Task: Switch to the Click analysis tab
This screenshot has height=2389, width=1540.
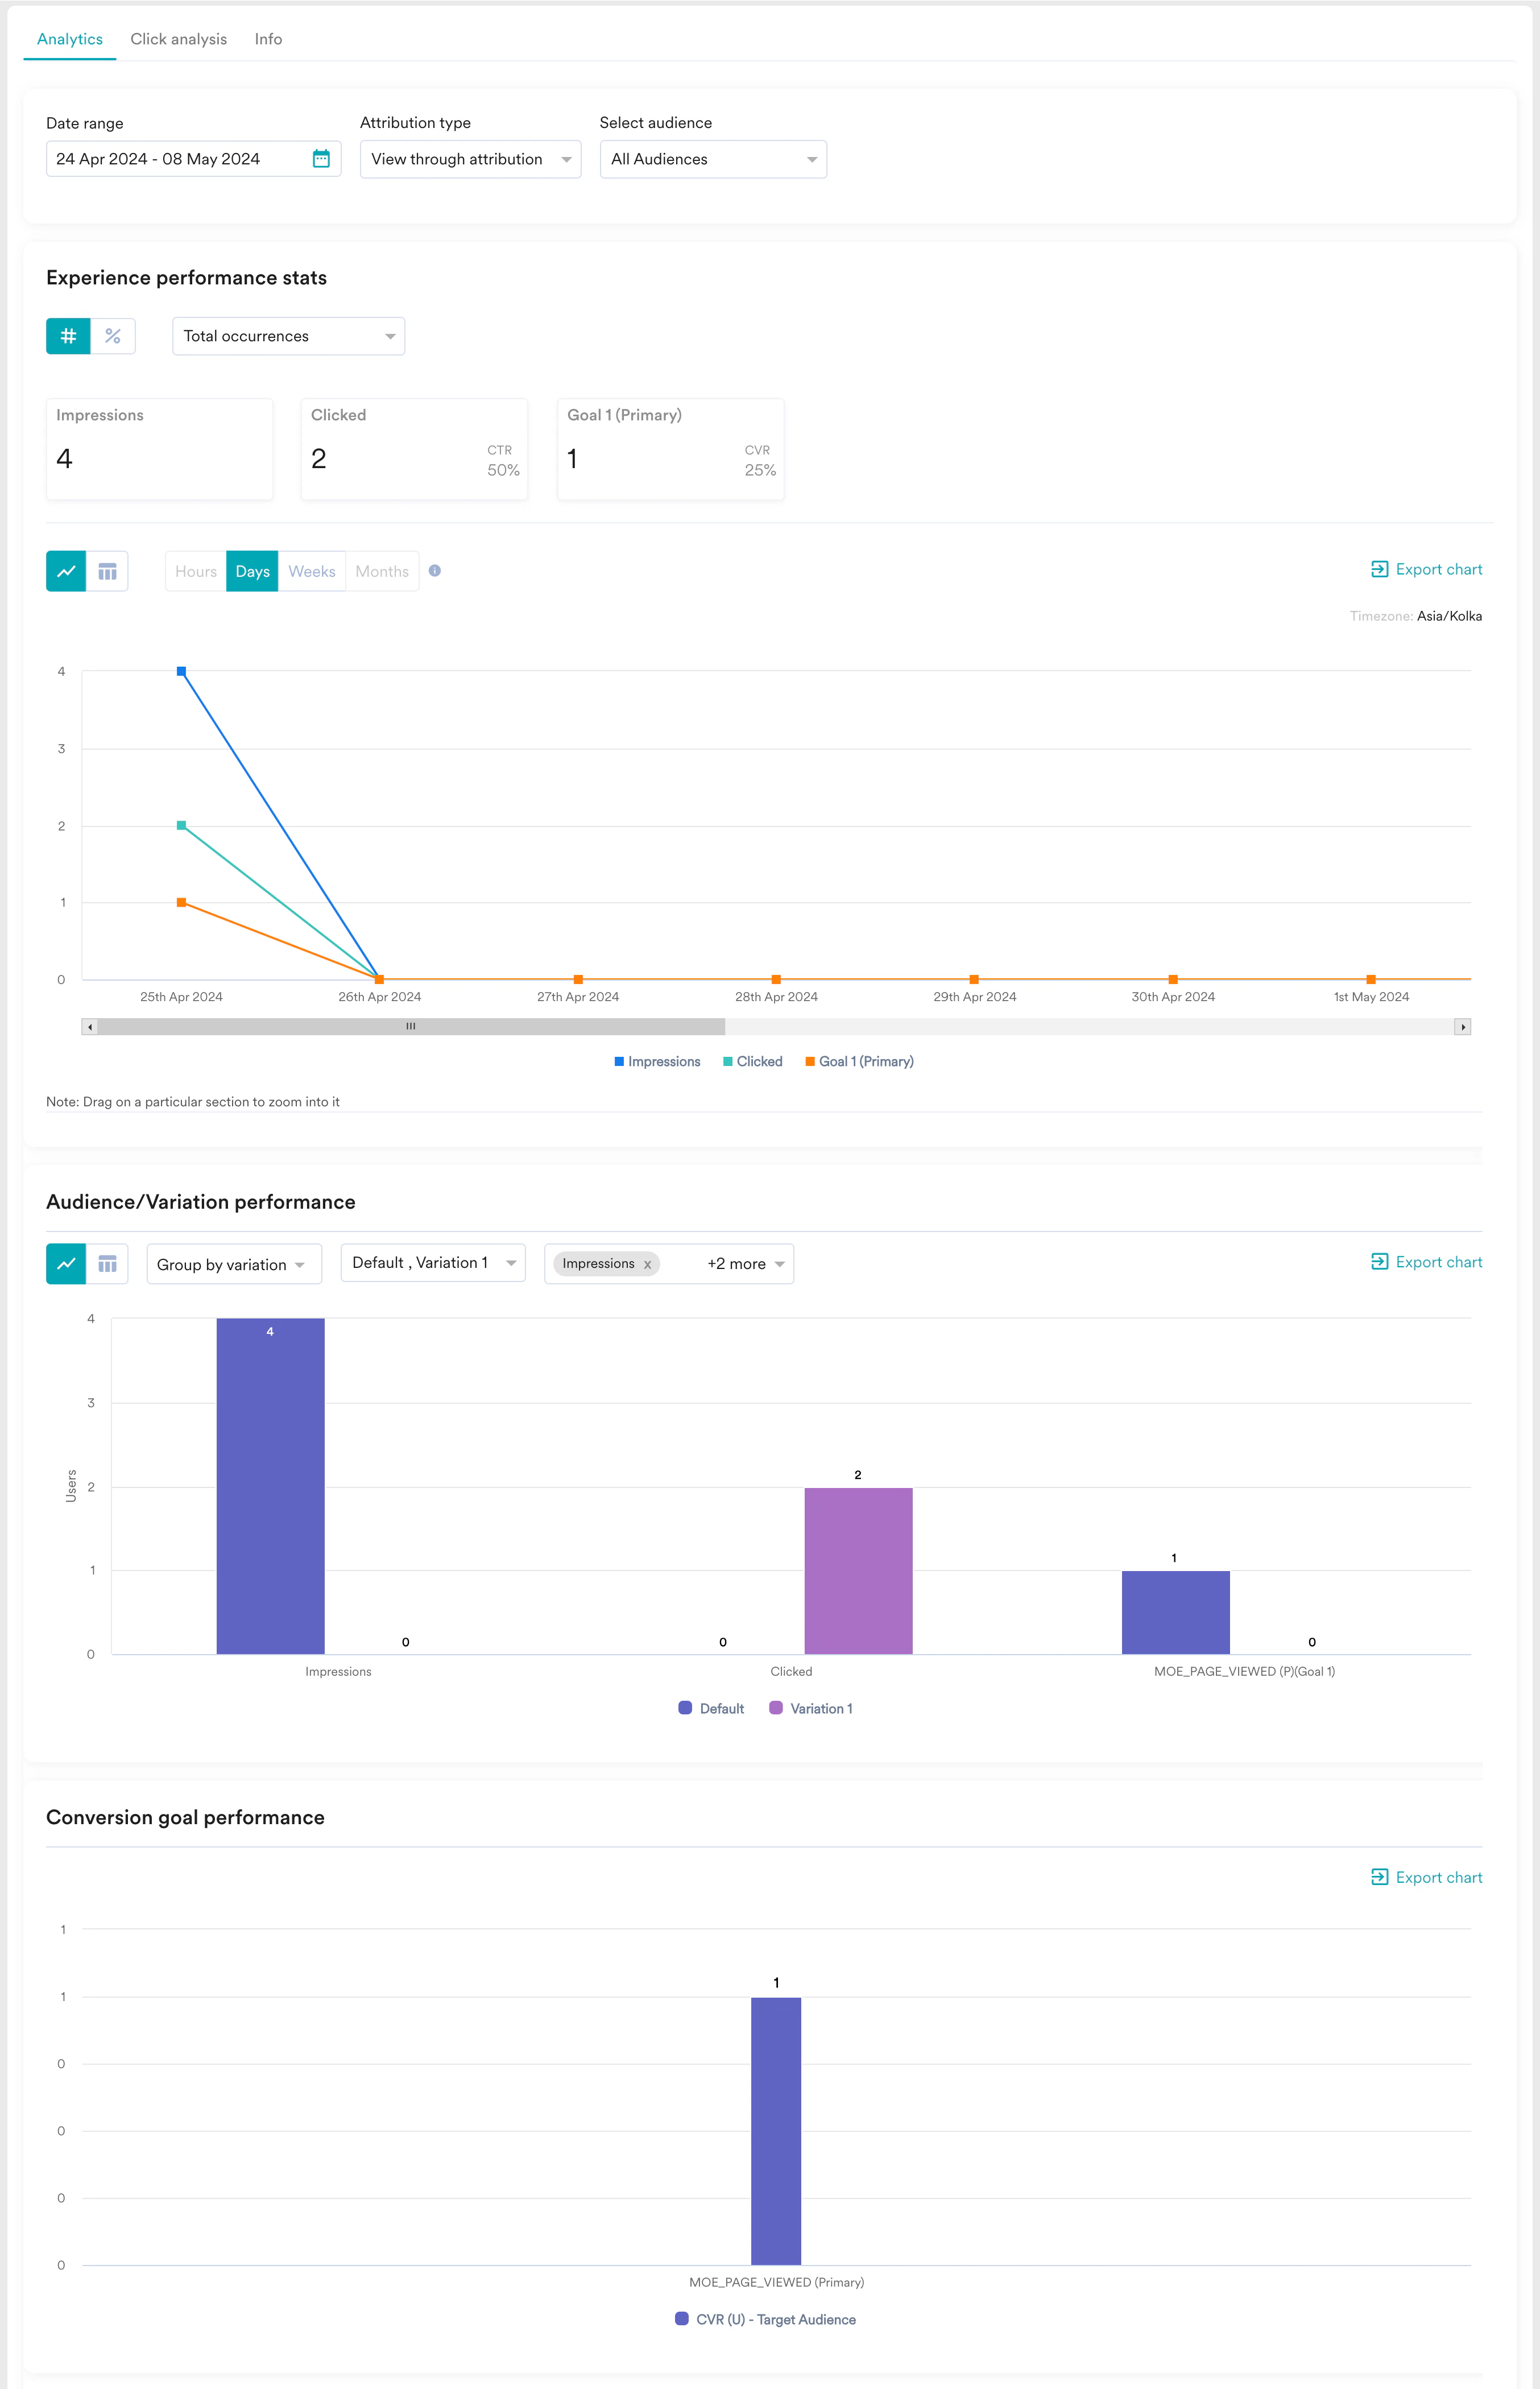Action: [178, 39]
